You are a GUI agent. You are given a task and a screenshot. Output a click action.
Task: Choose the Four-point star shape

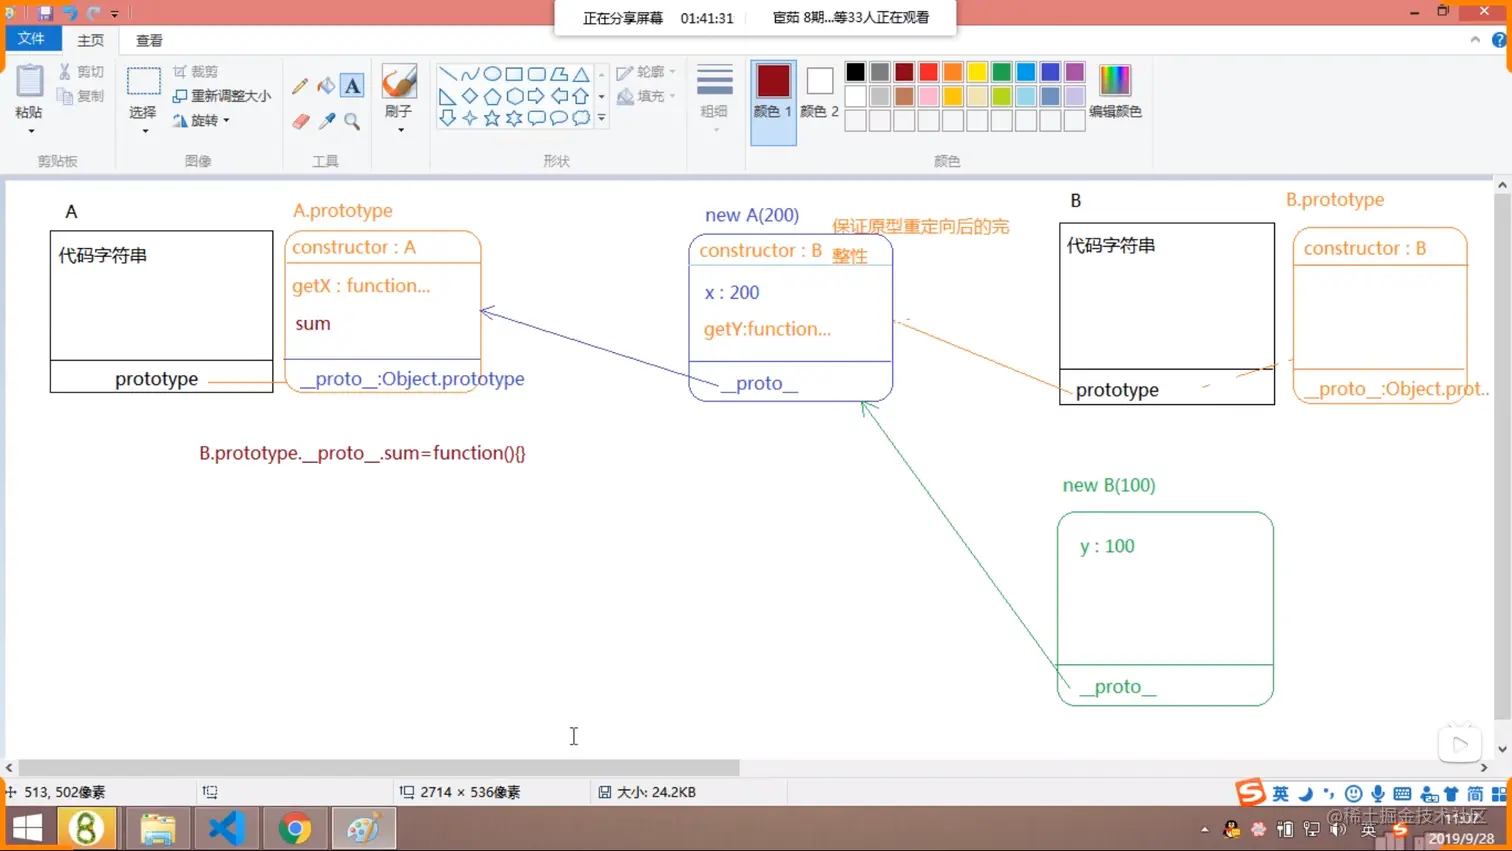(x=470, y=118)
